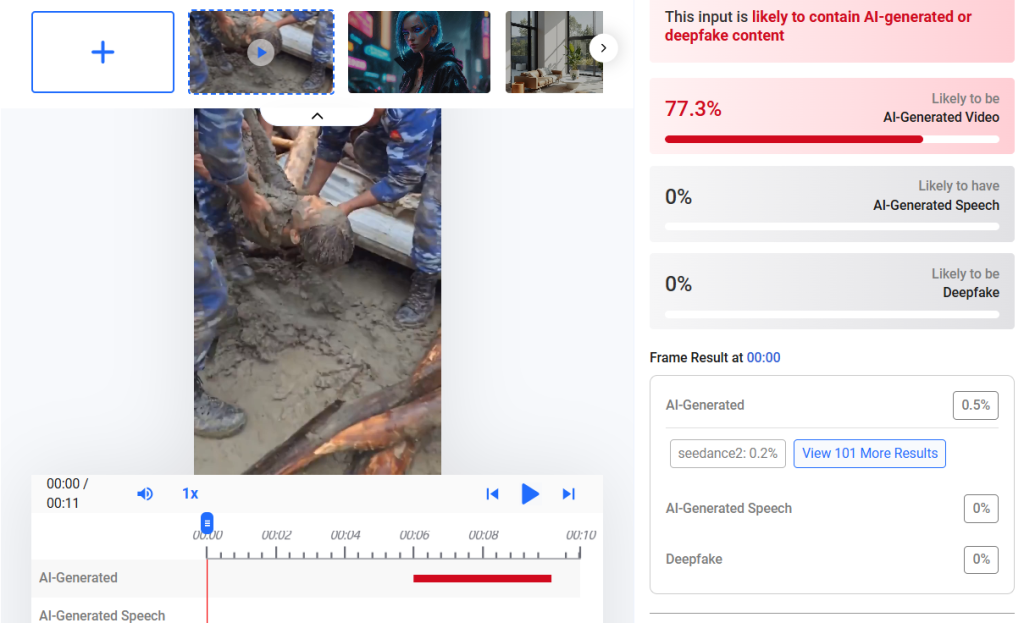Click the 0.5% AI-Generated frame score

point(976,405)
